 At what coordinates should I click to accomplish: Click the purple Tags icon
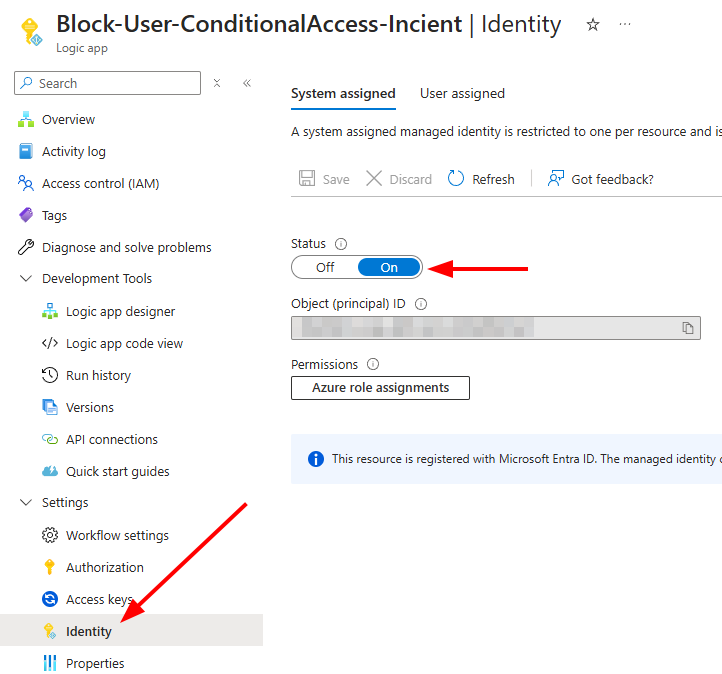point(26,215)
